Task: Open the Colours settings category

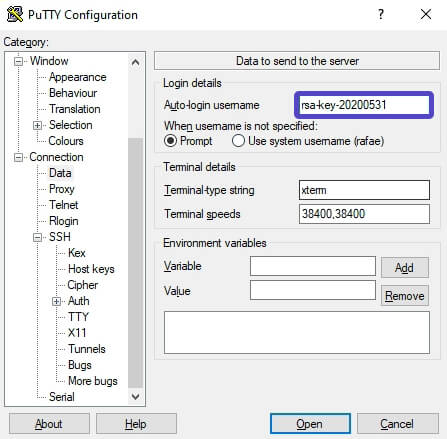Action: coord(66,141)
